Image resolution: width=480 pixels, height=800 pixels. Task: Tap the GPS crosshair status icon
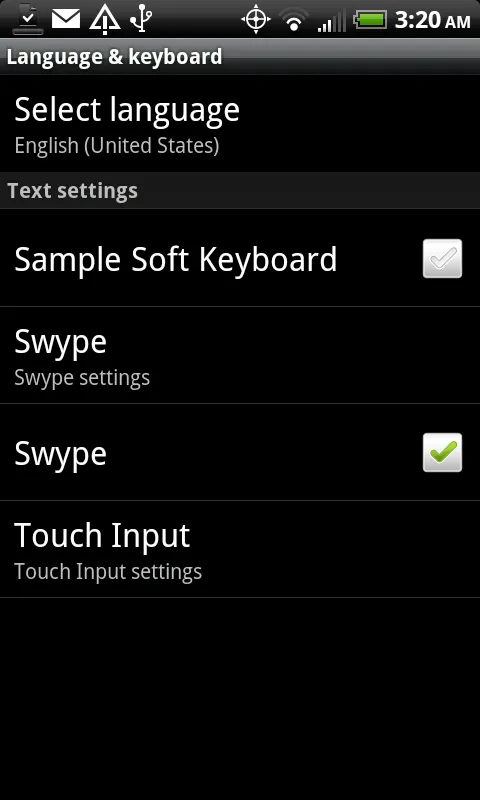[256, 20]
